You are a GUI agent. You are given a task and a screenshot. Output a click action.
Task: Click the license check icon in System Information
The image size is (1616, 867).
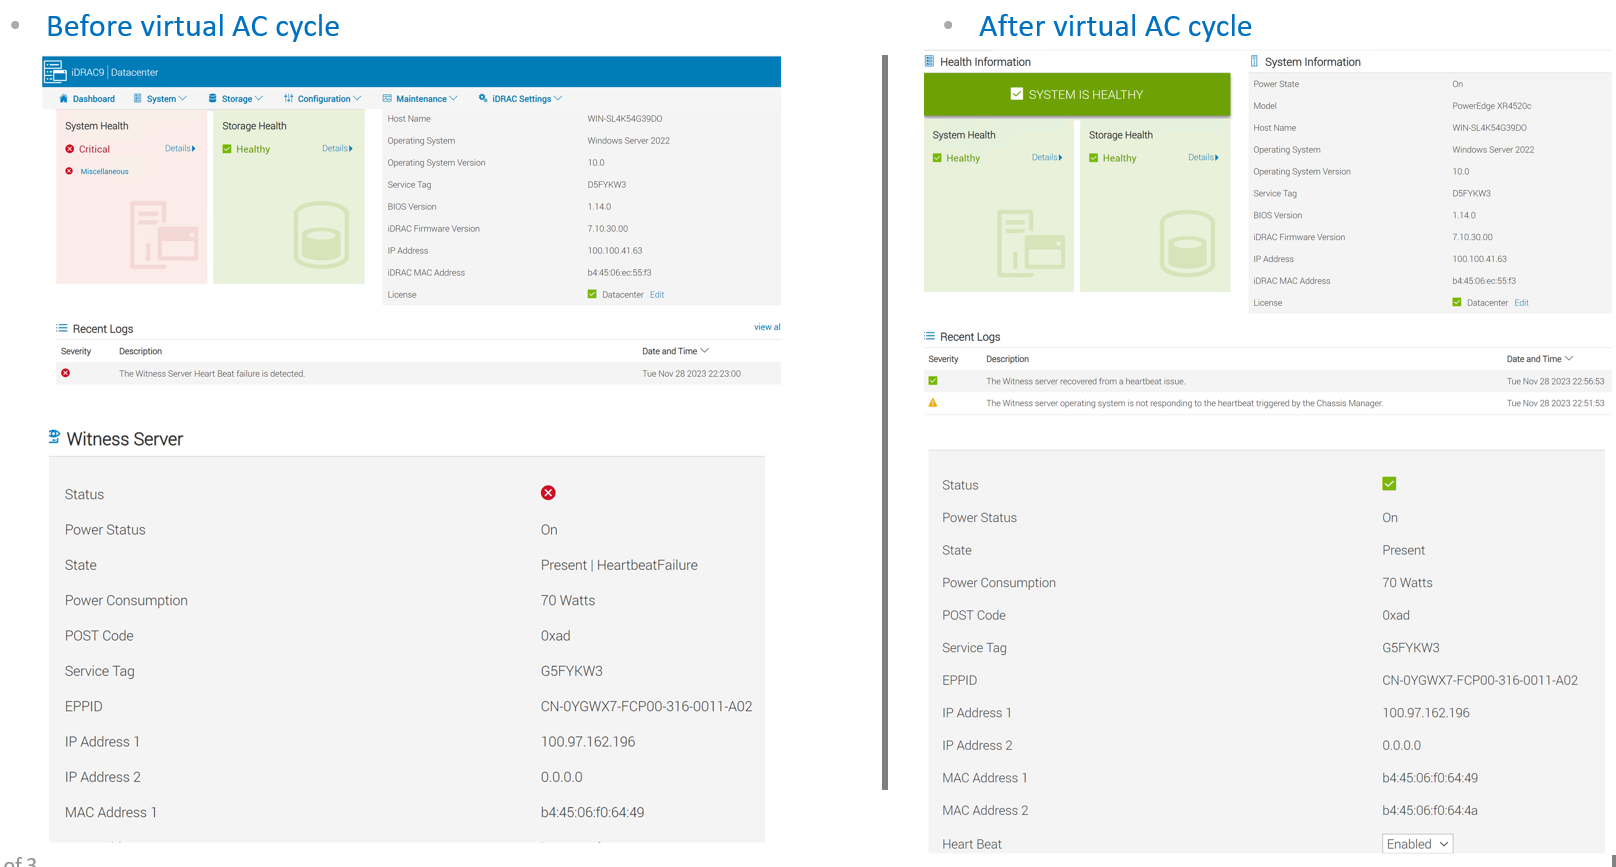point(1457,302)
